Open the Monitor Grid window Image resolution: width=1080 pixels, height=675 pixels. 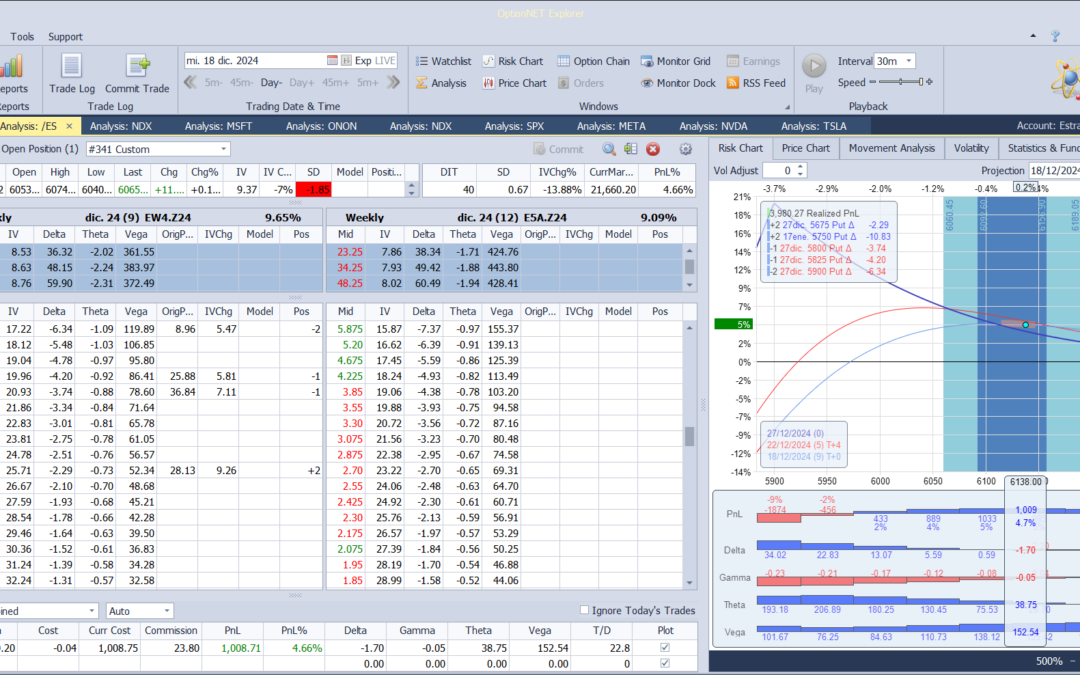pyautogui.click(x=675, y=61)
